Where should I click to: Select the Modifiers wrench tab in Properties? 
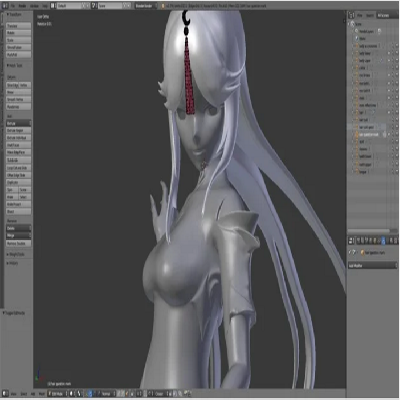pos(383,240)
